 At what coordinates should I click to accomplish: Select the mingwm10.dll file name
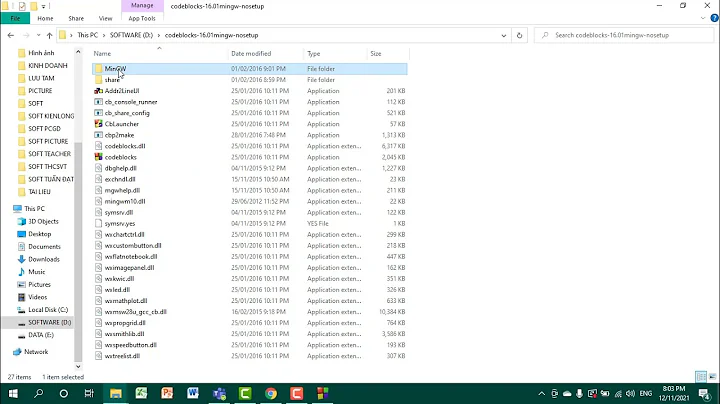(125, 202)
